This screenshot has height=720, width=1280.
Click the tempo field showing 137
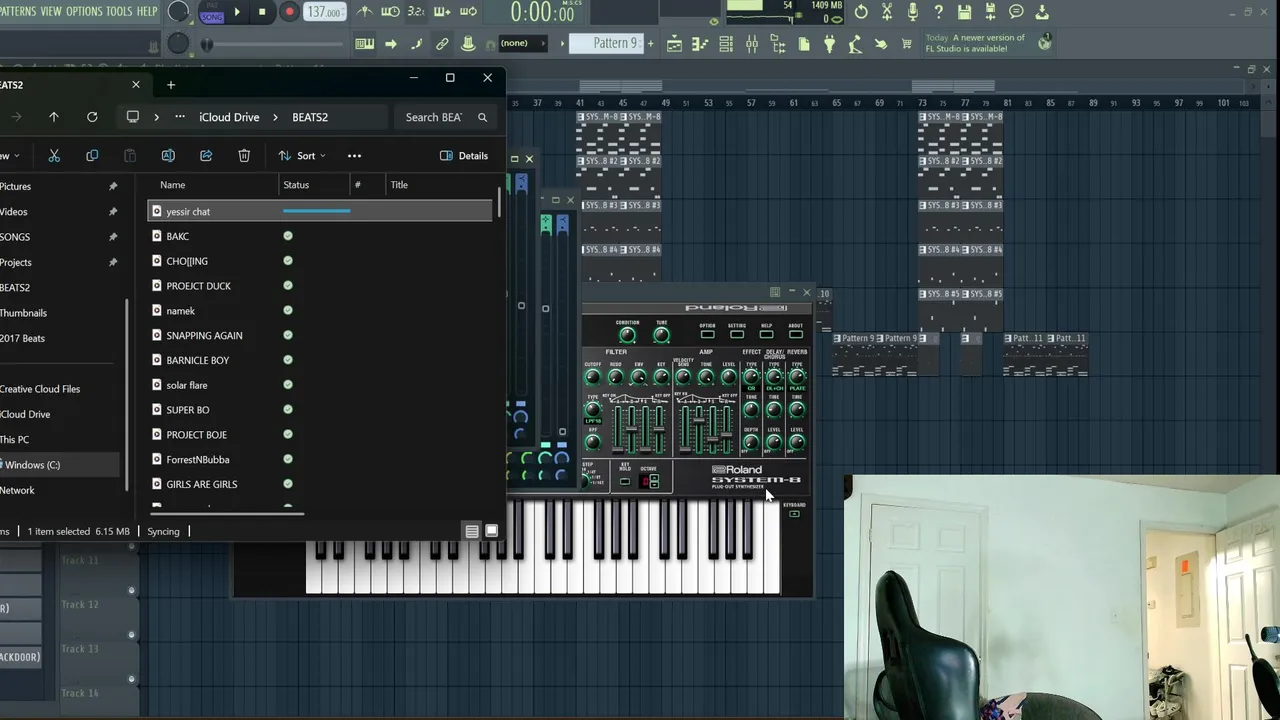click(324, 12)
